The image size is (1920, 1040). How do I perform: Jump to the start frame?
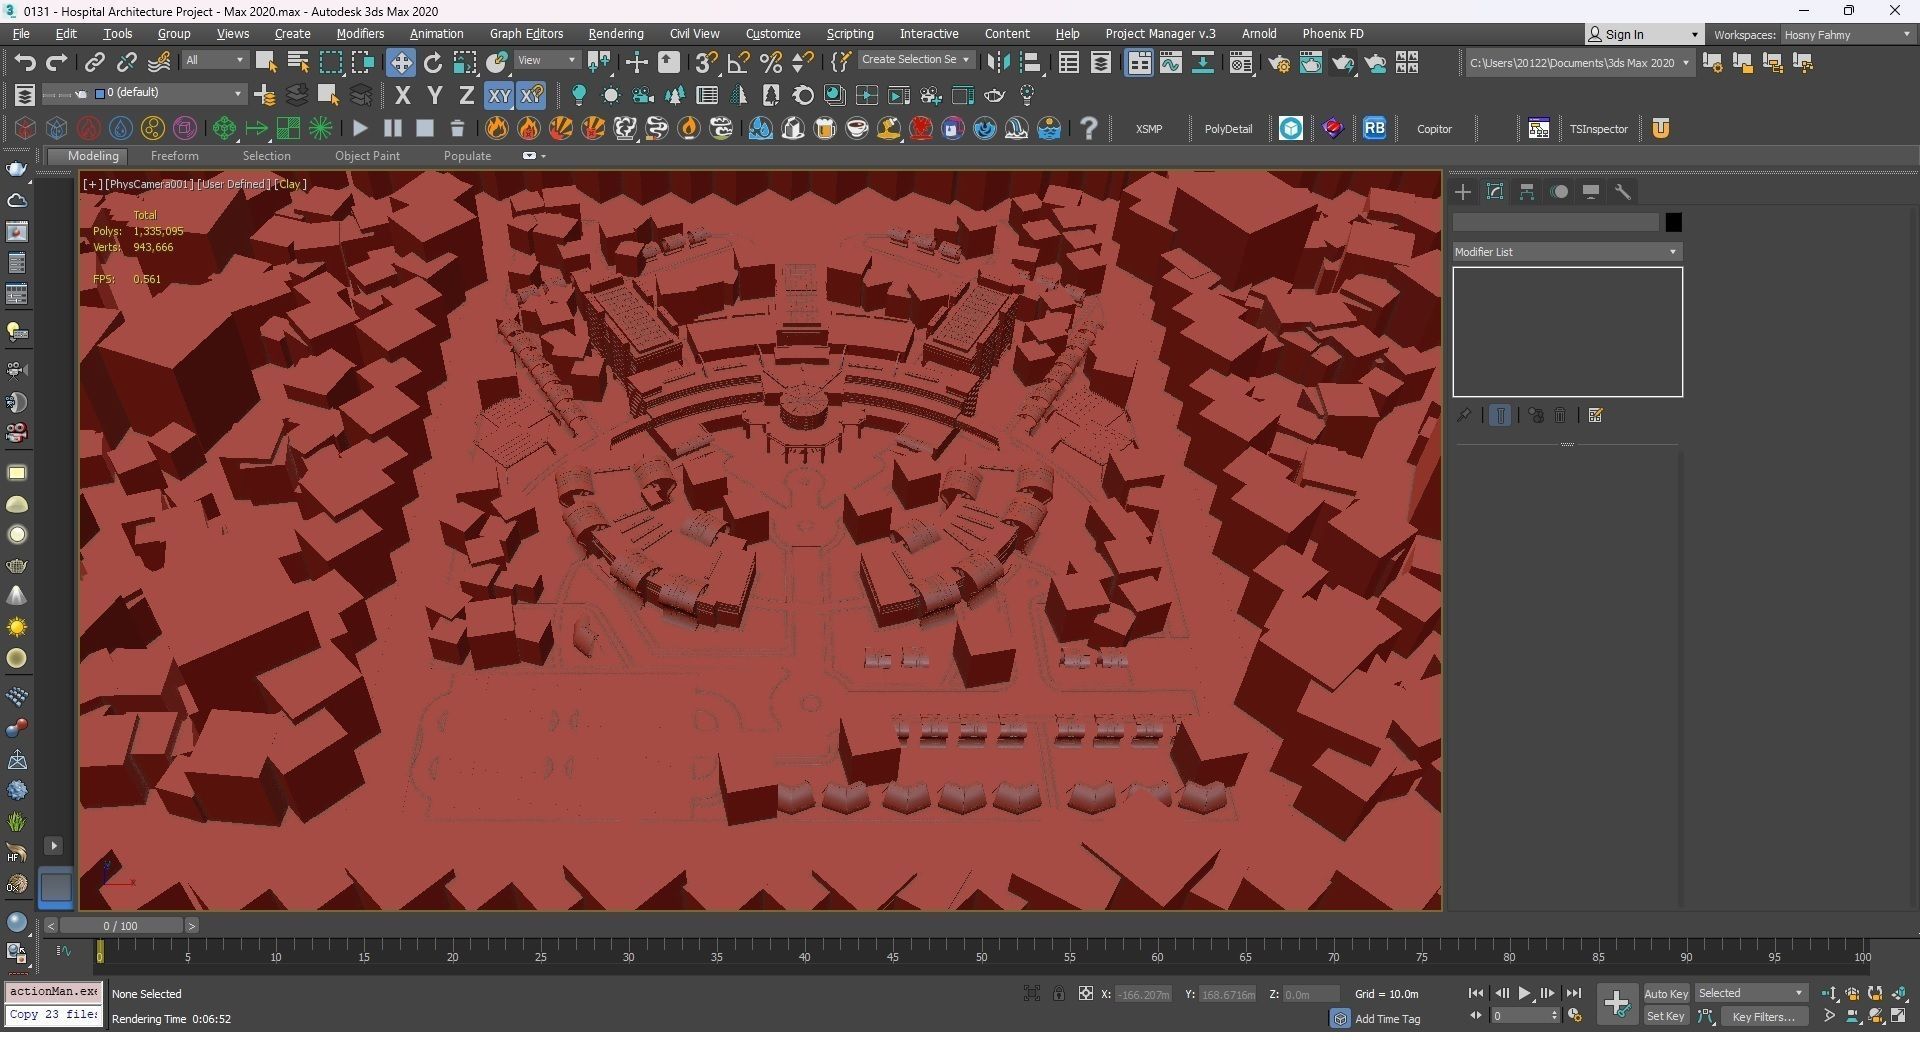click(x=1476, y=994)
